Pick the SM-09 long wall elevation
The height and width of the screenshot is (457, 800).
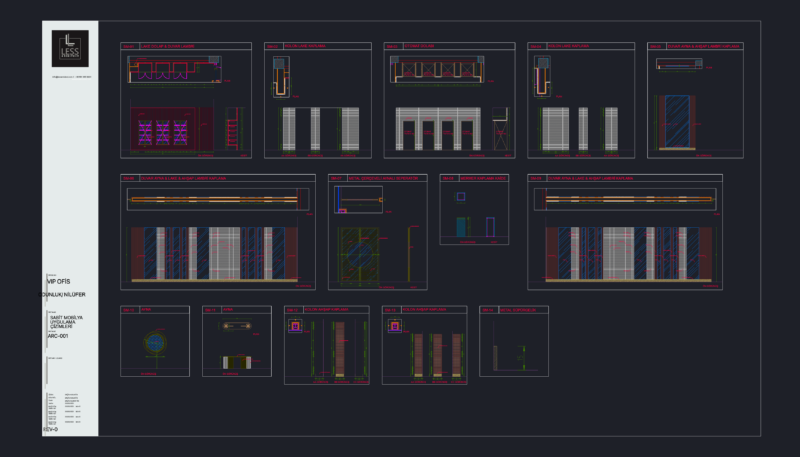click(x=629, y=254)
